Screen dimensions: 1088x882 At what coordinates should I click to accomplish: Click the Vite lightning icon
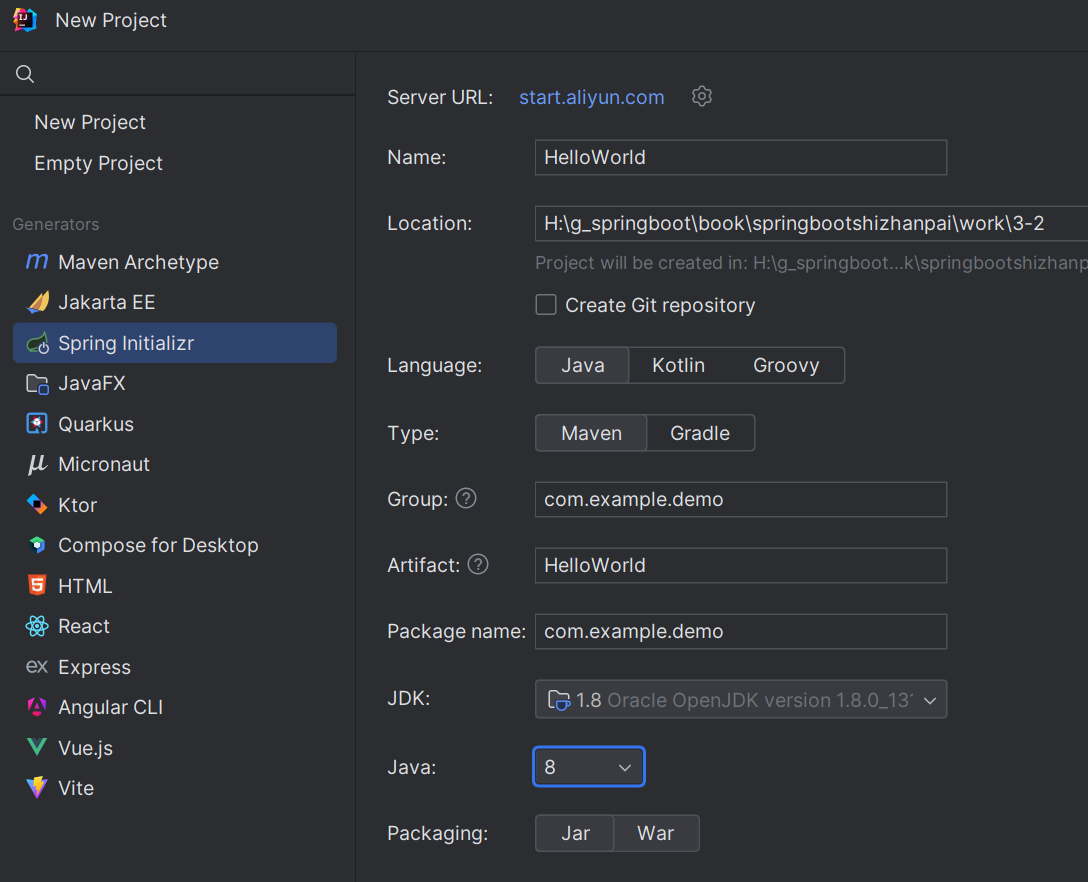click(x=37, y=787)
